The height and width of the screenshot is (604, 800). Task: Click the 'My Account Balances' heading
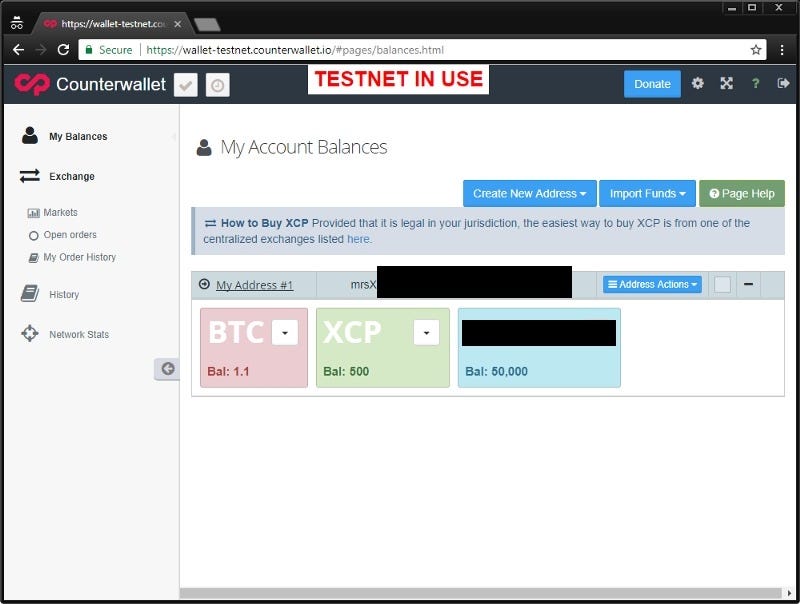click(x=304, y=147)
